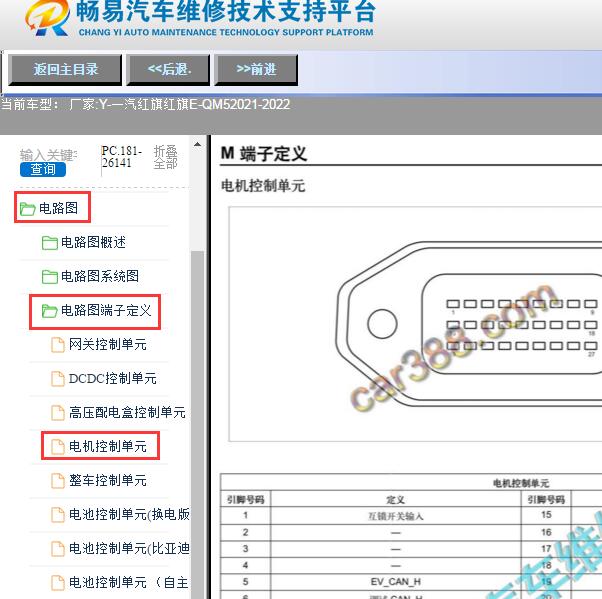Click pin number 3 cell
602x599 pixels.
click(x=245, y=549)
